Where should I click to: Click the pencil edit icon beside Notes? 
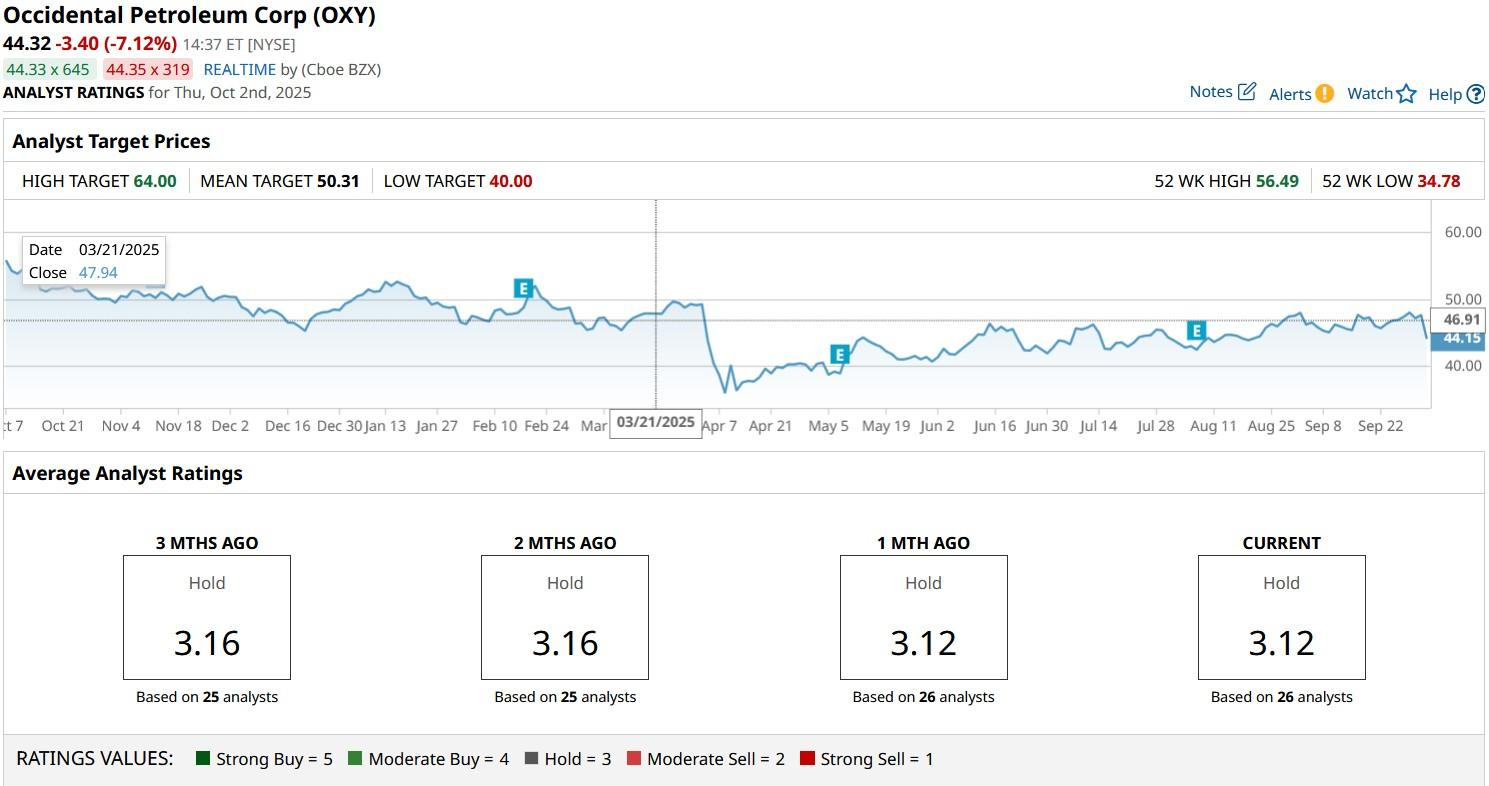point(1247,92)
